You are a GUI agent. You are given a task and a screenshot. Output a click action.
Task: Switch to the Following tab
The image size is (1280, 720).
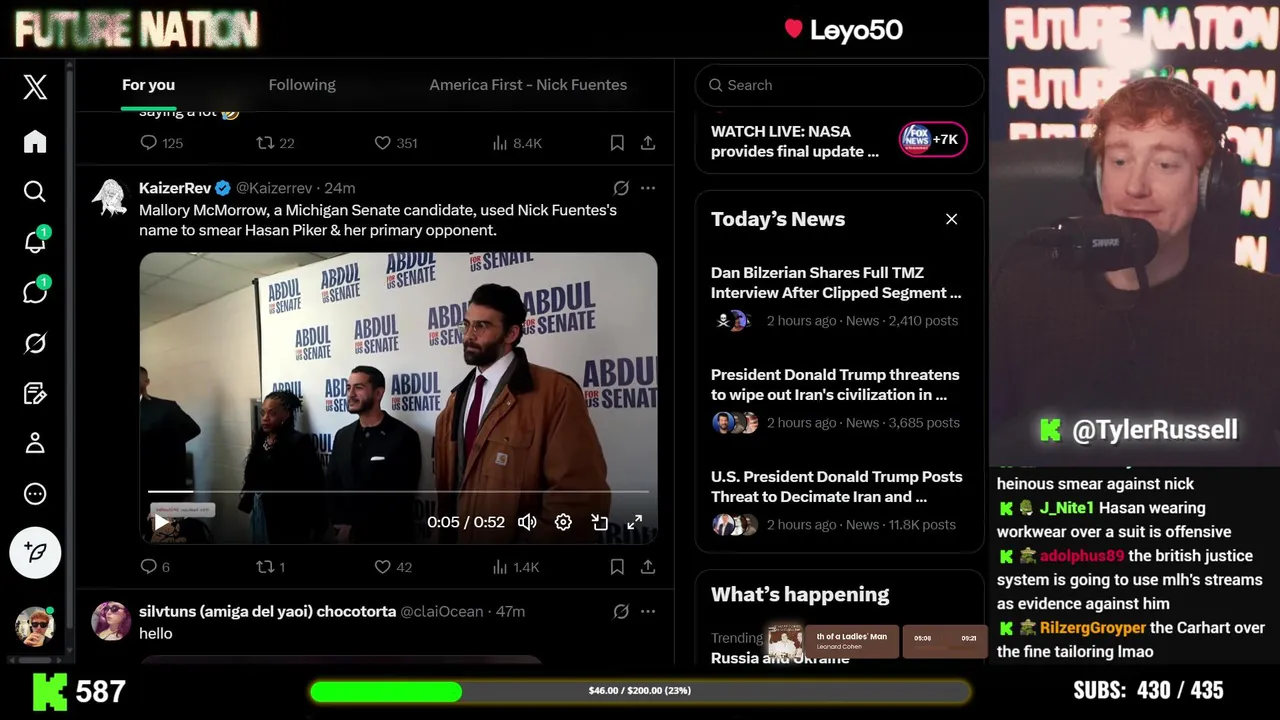[302, 85]
